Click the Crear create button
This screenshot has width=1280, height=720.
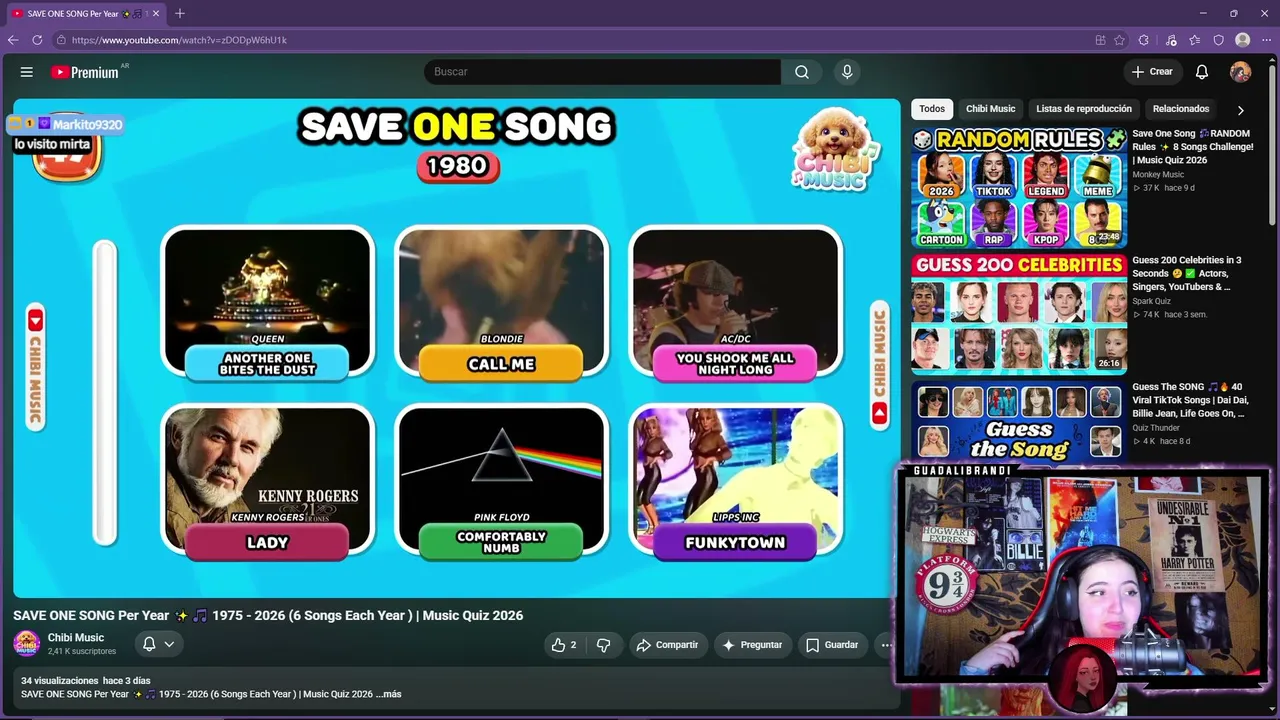[1152, 72]
